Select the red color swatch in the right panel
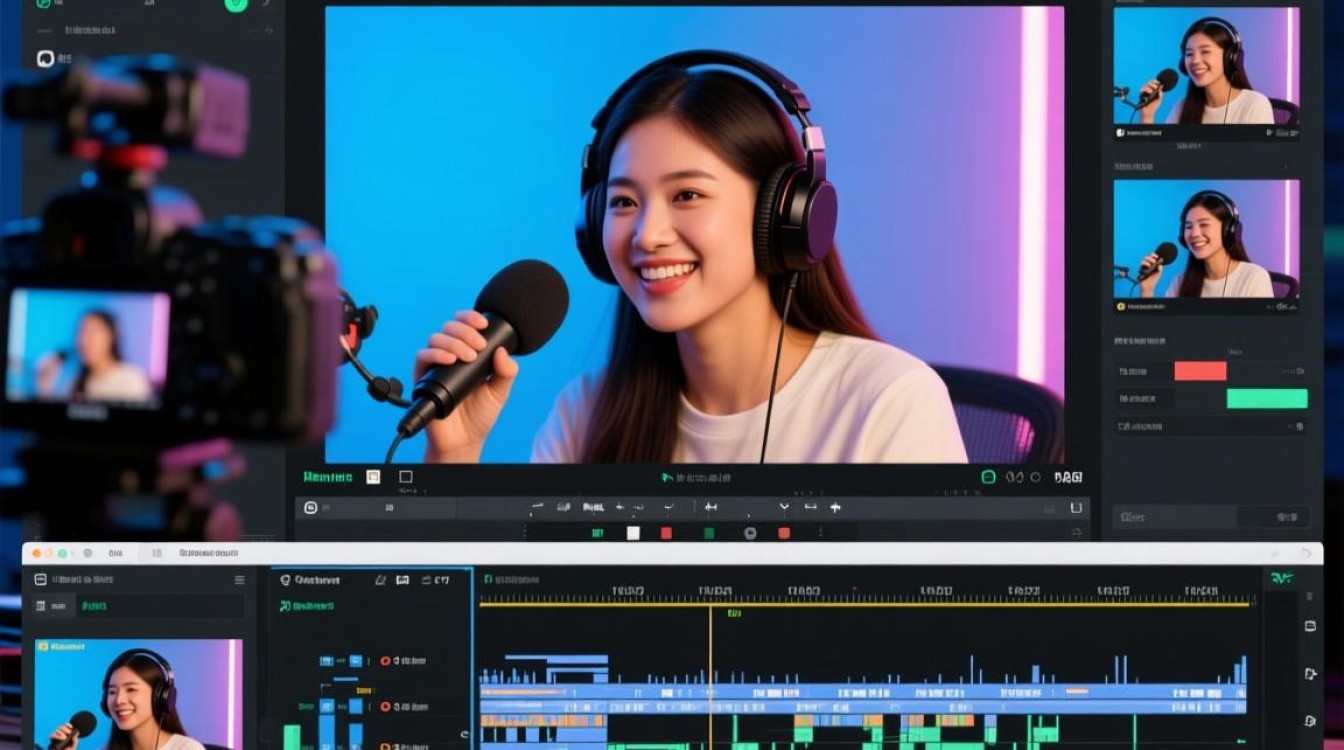The width and height of the screenshot is (1344, 750). (x=1200, y=371)
